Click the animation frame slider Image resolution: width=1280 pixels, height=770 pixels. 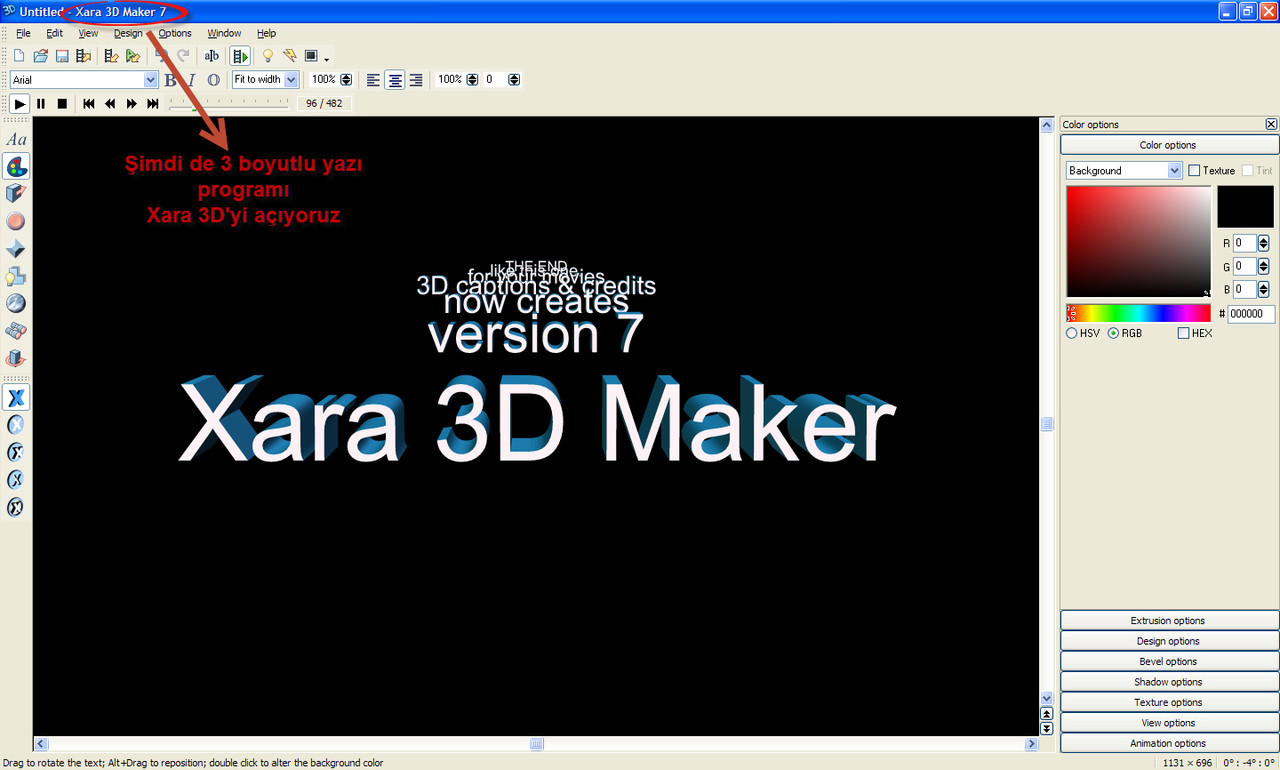(x=229, y=103)
